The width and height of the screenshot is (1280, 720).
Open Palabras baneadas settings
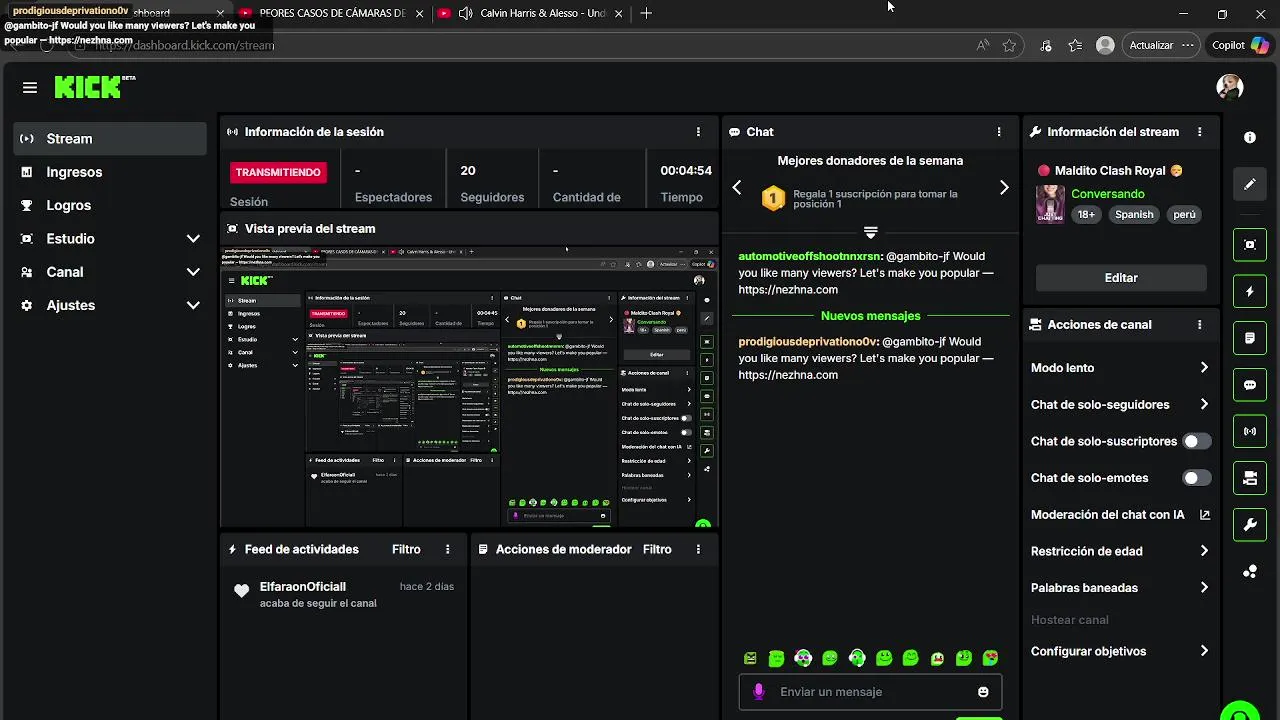pyautogui.click(x=1120, y=588)
